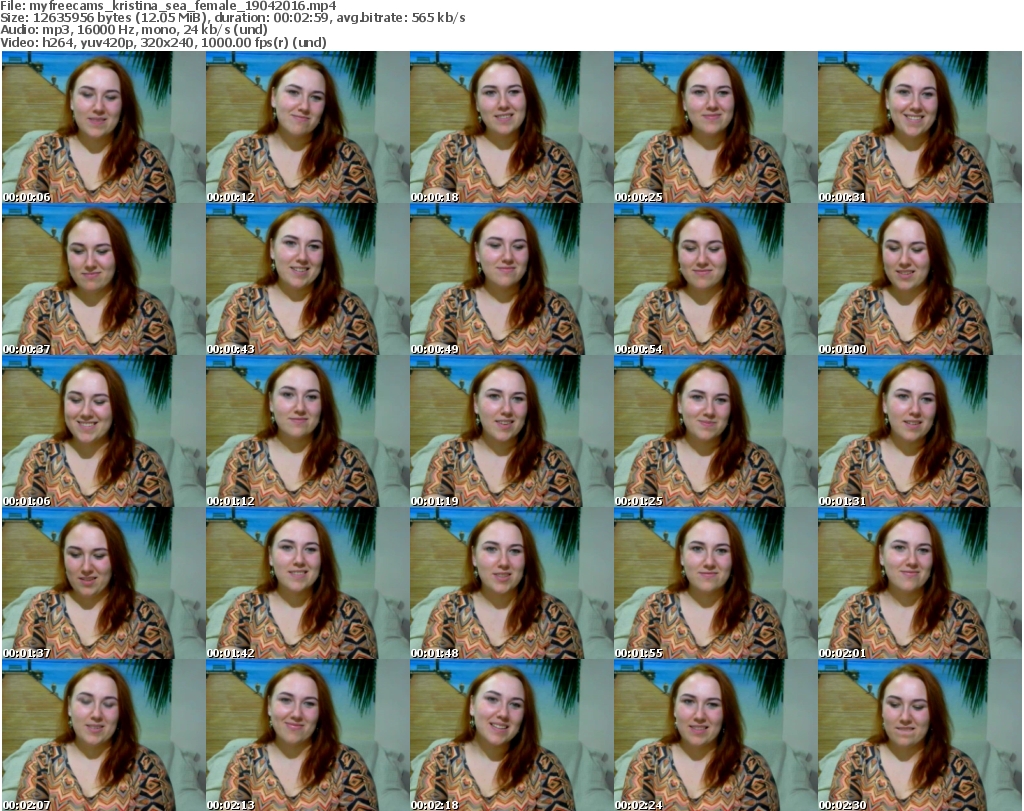Select the thumbnail at 00:01:42
Image resolution: width=1024 pixels, height=811 pixels.
click(x=308, y=583)
